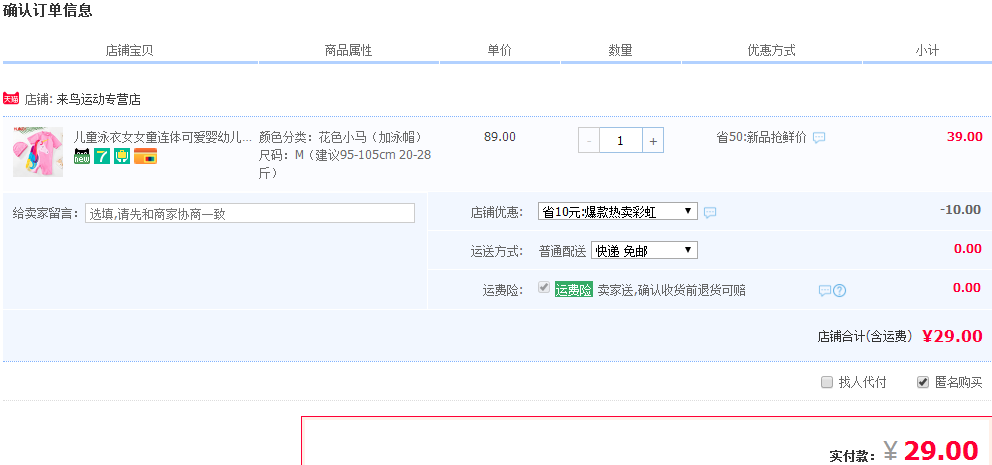Viewport: 992px width, 465px height.
Task: Click the green 运费险 badge
Action: click(x=574, y=290)
